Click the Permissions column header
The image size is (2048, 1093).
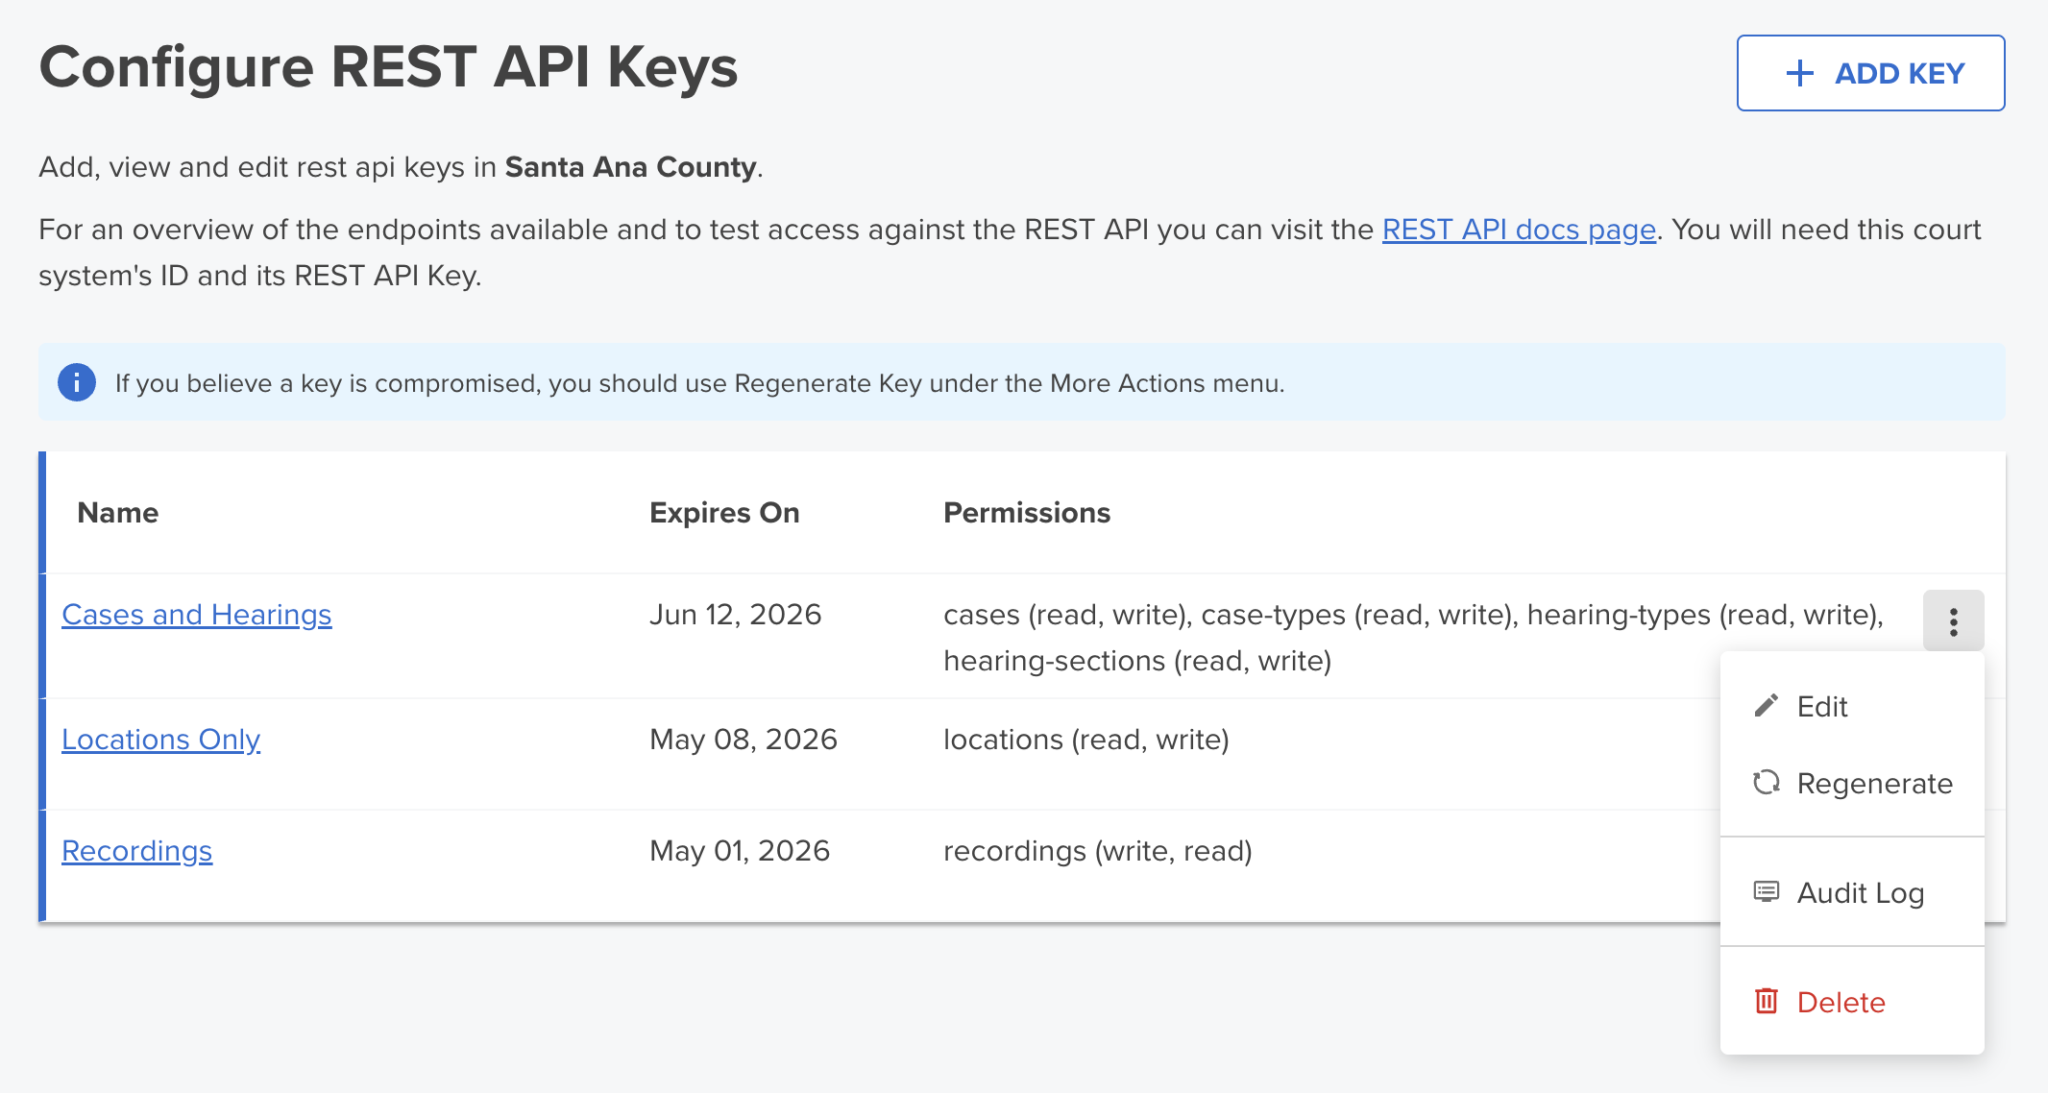pyautogui.click(x=1027, y=512)
